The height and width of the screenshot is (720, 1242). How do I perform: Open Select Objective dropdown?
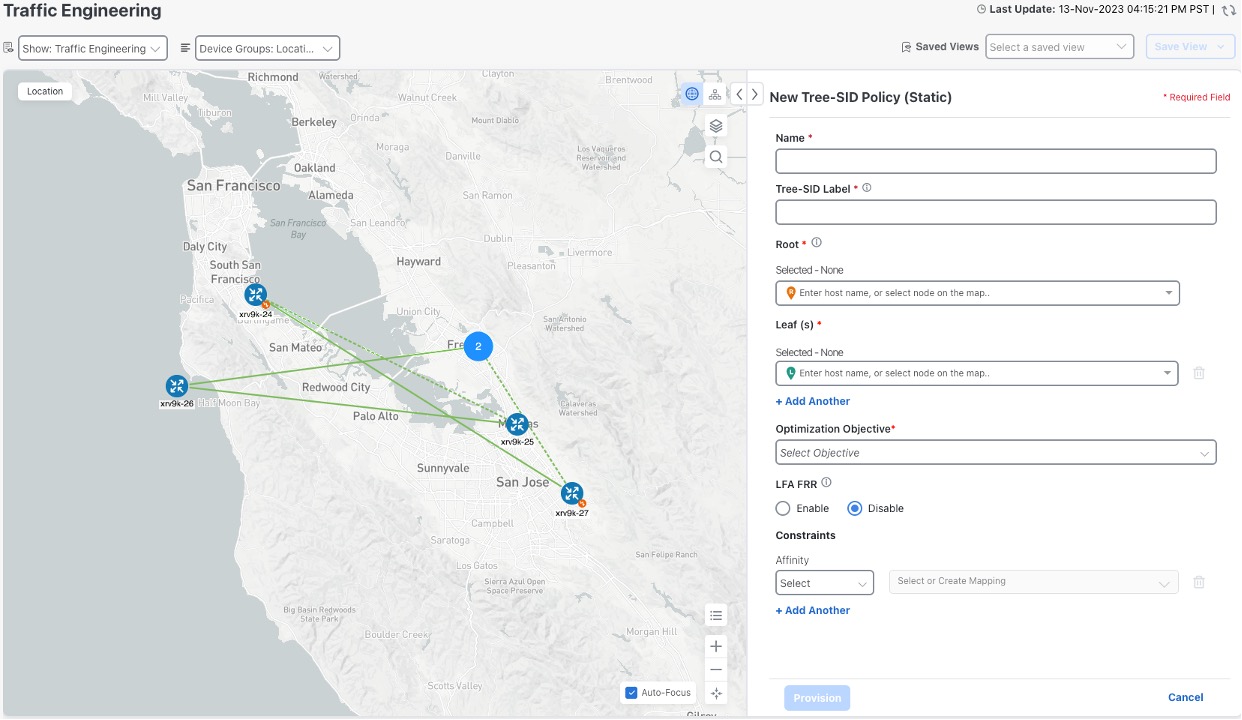coord(996,452)
